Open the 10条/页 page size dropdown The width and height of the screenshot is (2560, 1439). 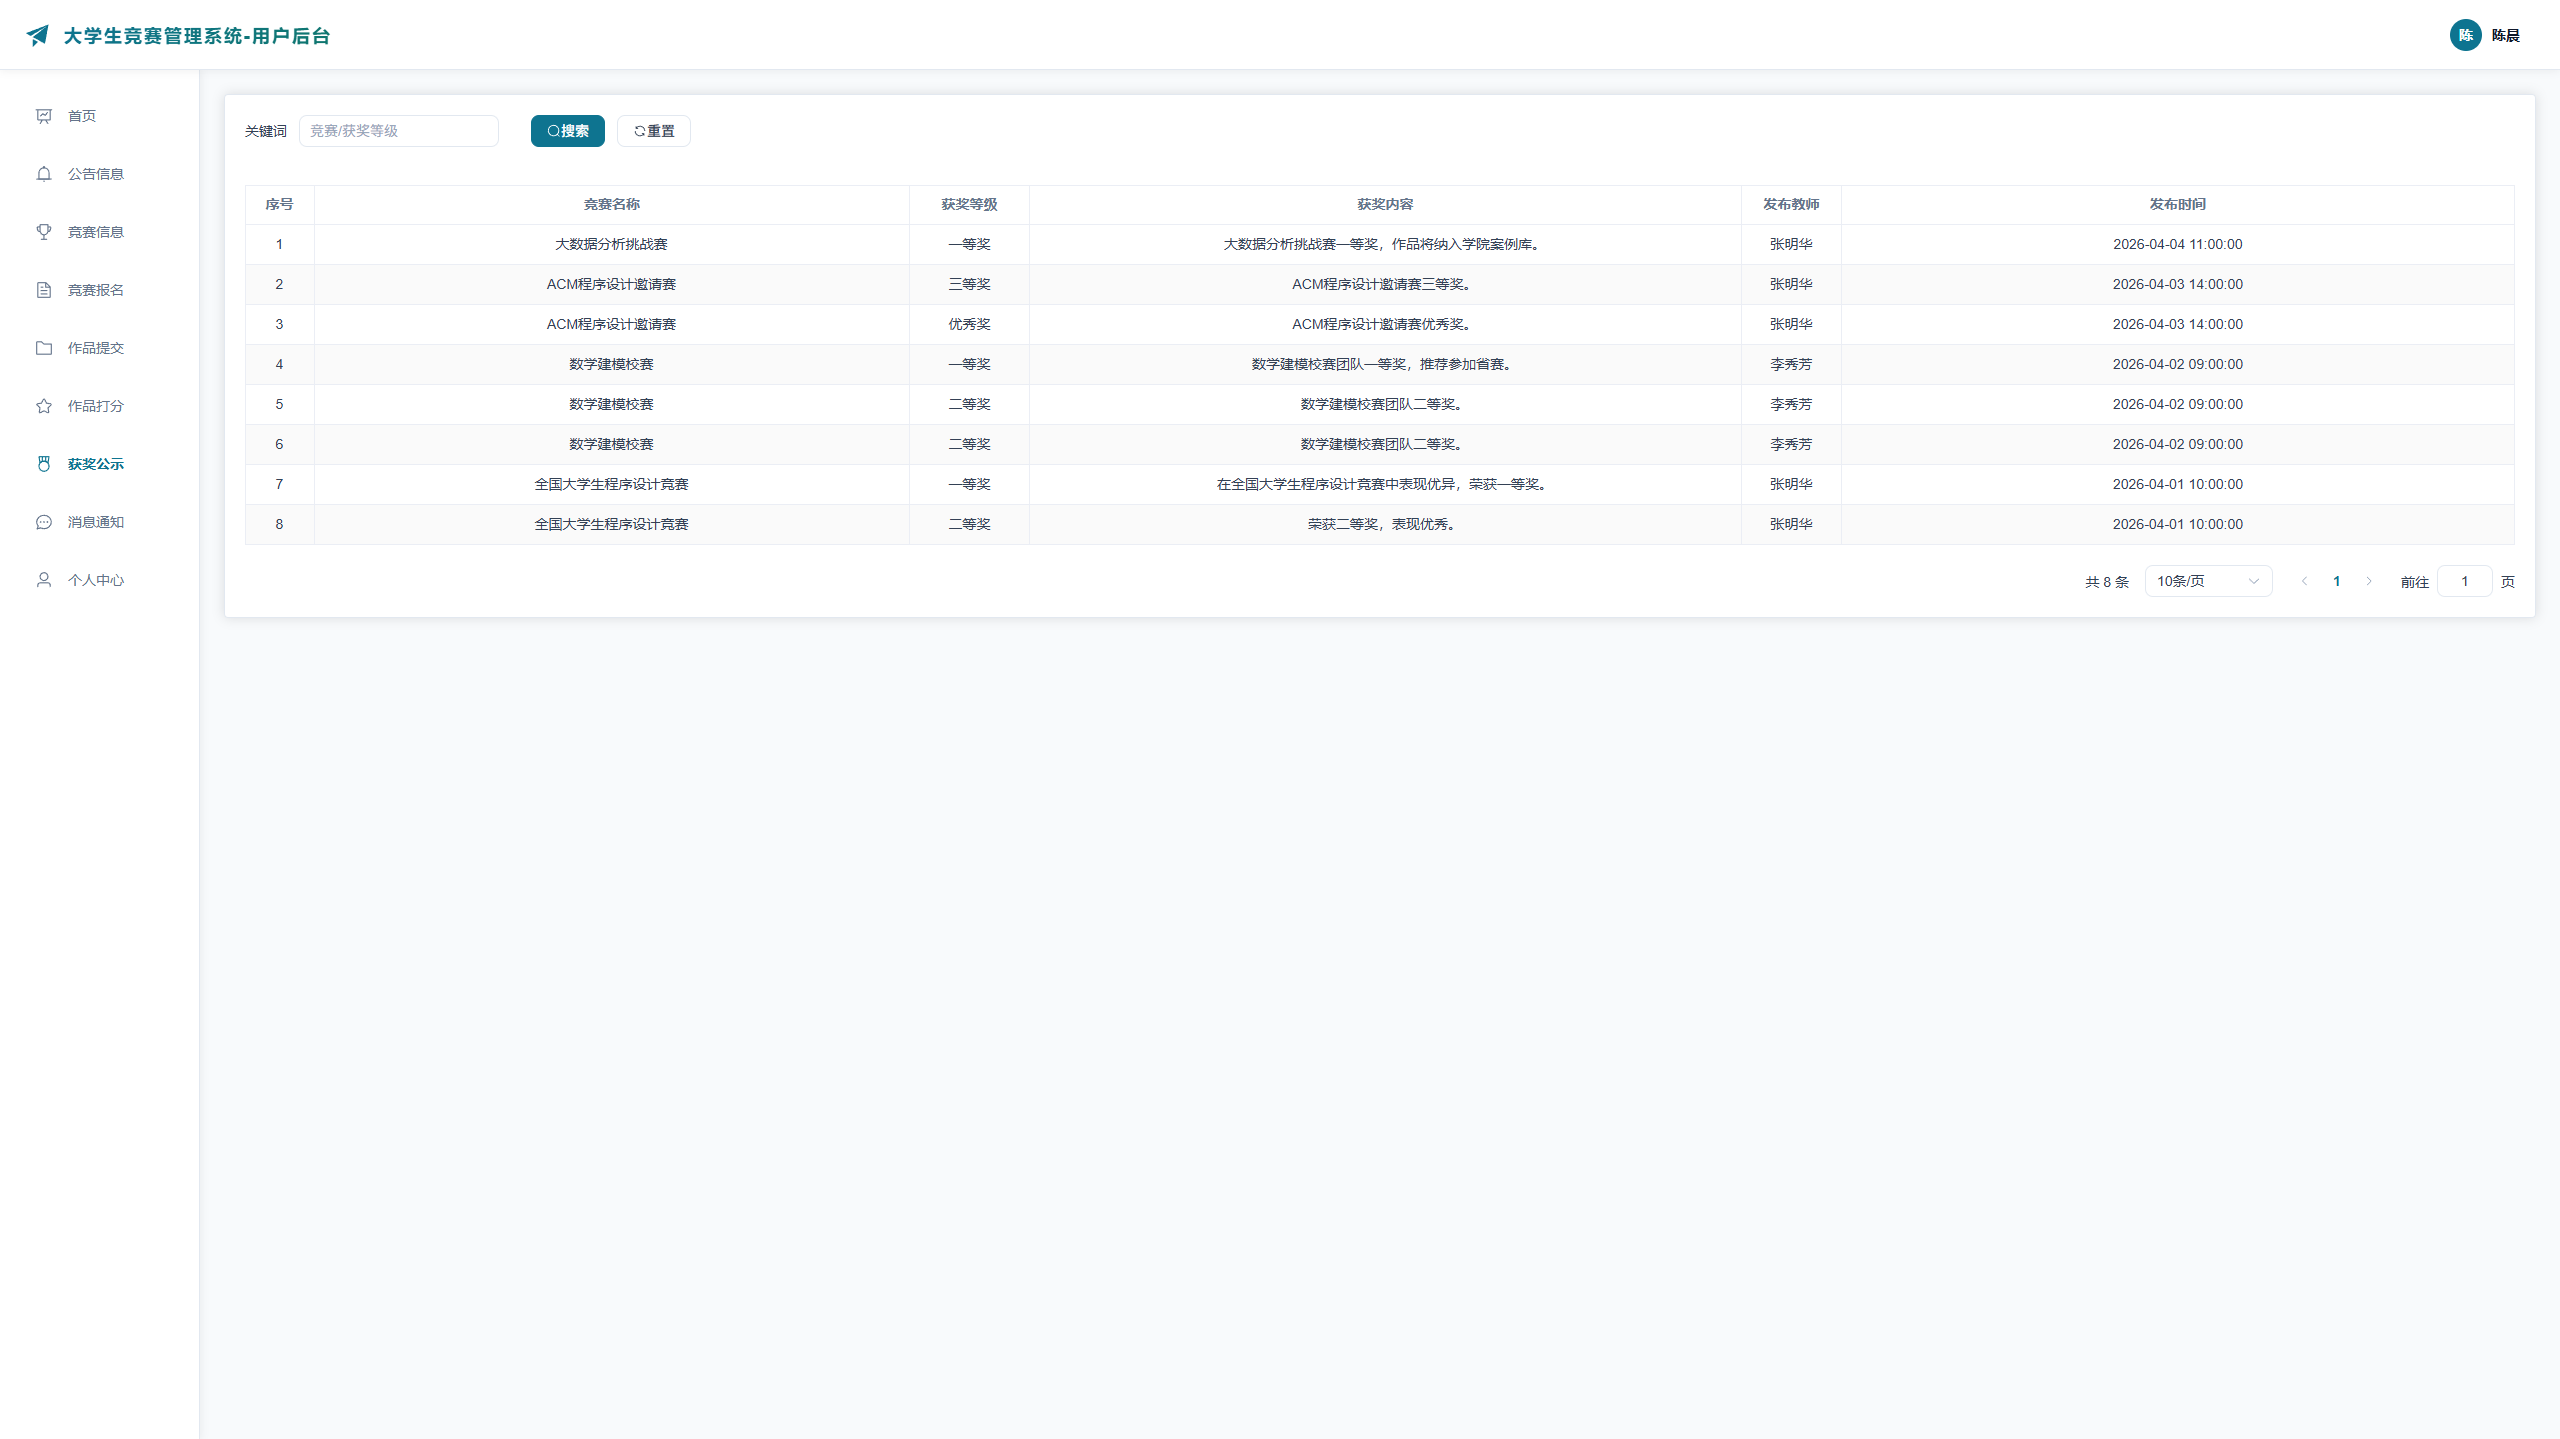coord(2208,581)
